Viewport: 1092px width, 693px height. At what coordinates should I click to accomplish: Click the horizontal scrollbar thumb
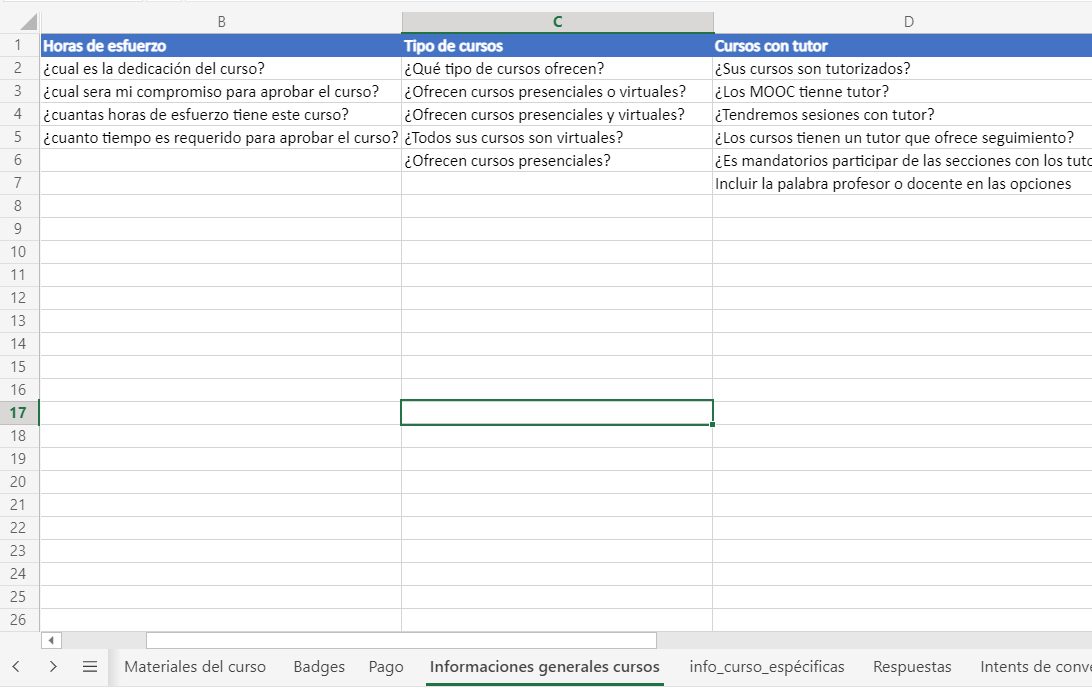point(400,640)
